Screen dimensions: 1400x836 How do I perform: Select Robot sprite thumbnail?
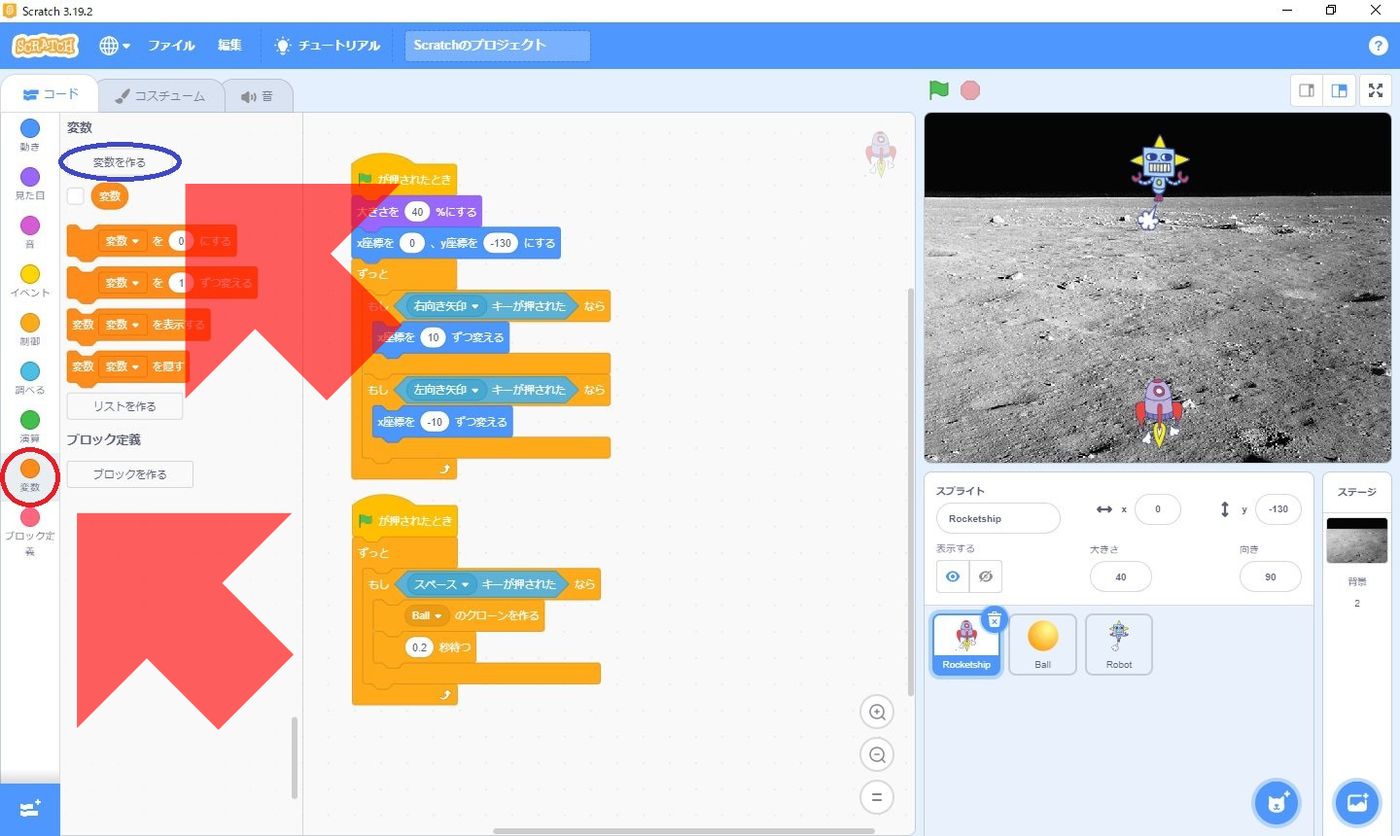coord(1118,644)
